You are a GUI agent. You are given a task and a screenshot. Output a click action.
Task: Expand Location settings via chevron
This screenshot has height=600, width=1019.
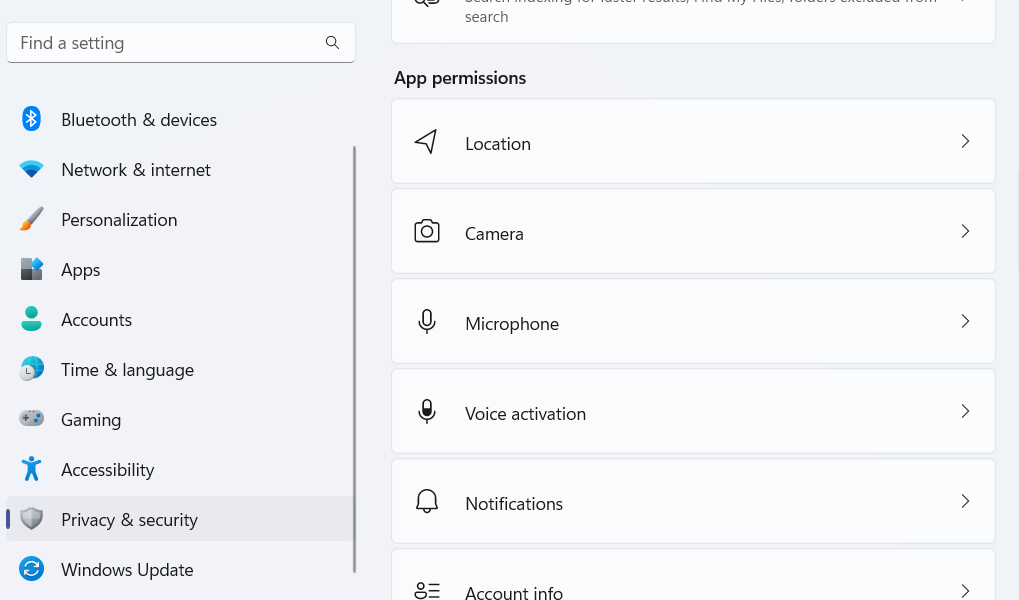pos(965,141)
